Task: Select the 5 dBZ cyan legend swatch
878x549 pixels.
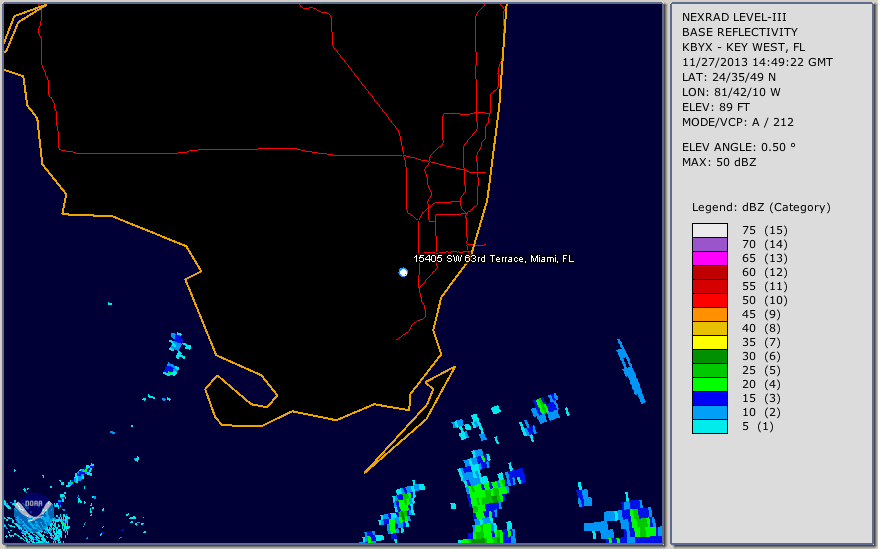Action: point(709,426)
